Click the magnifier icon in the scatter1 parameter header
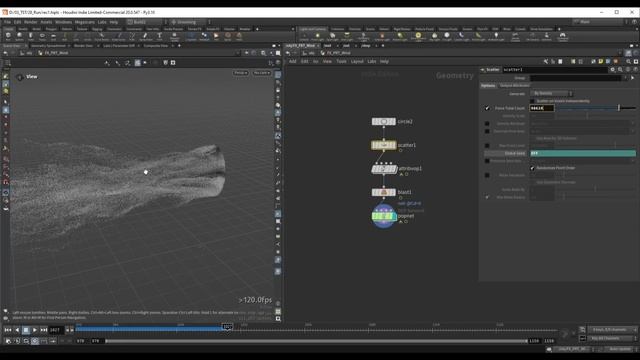 coord(620,70)
